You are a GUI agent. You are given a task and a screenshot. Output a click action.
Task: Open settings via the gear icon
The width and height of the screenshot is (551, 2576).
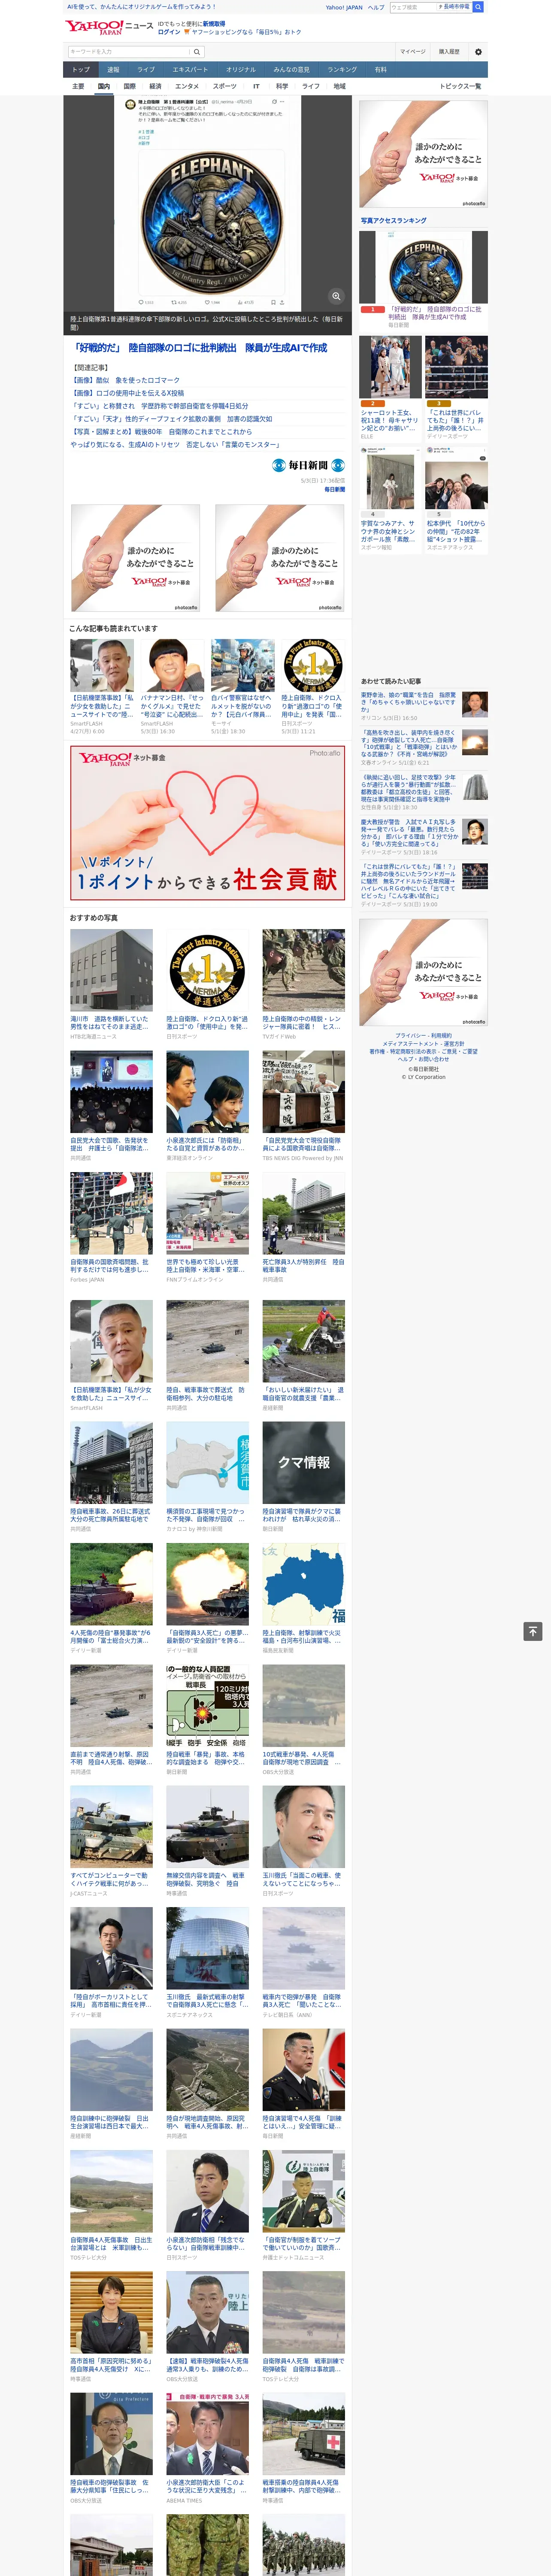pos(478,52)
